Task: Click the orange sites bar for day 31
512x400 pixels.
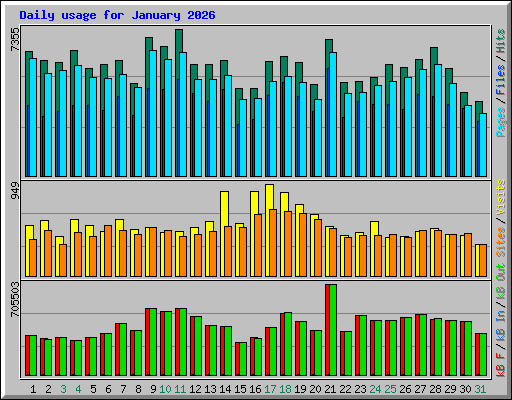Action: coord(483,261)
